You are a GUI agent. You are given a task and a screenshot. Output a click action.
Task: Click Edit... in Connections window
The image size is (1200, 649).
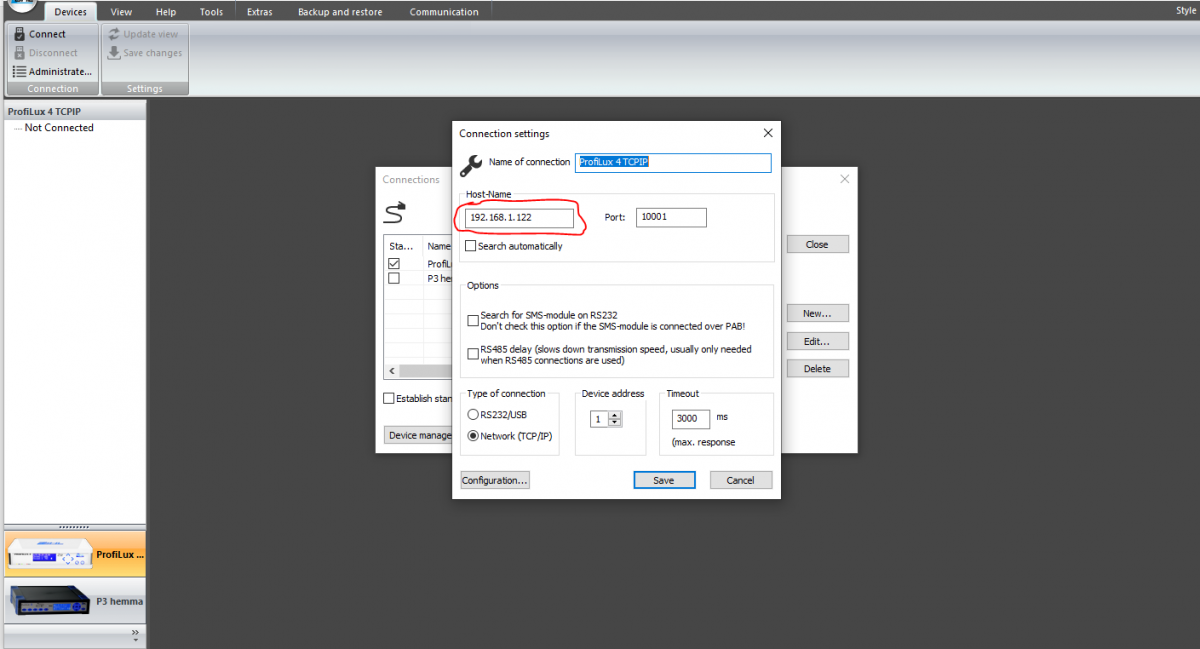coord(817,341)
